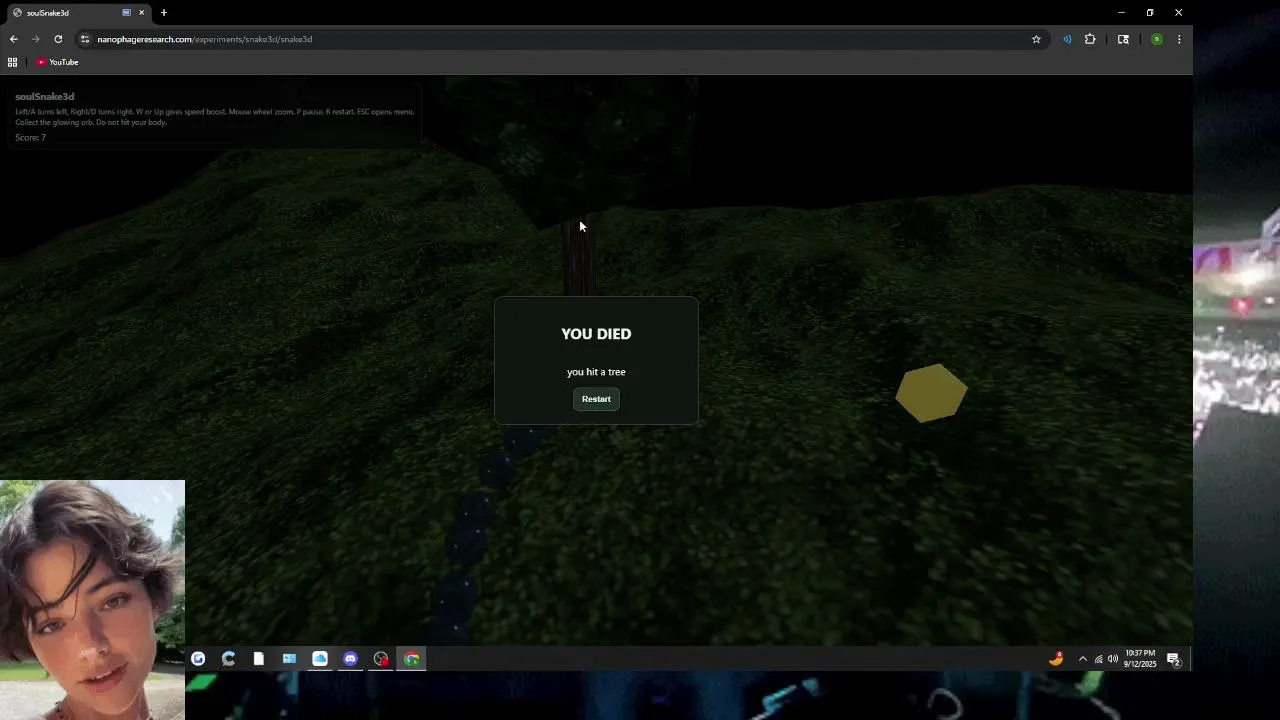
Task: Bookmark this page with the star icon
Action: [x=1036, y=39]
